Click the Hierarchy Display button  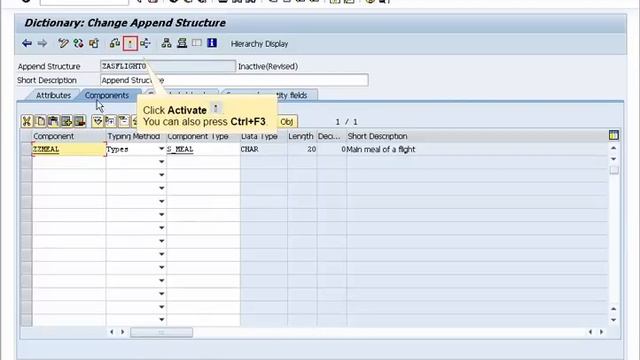[x=260, y=44]
